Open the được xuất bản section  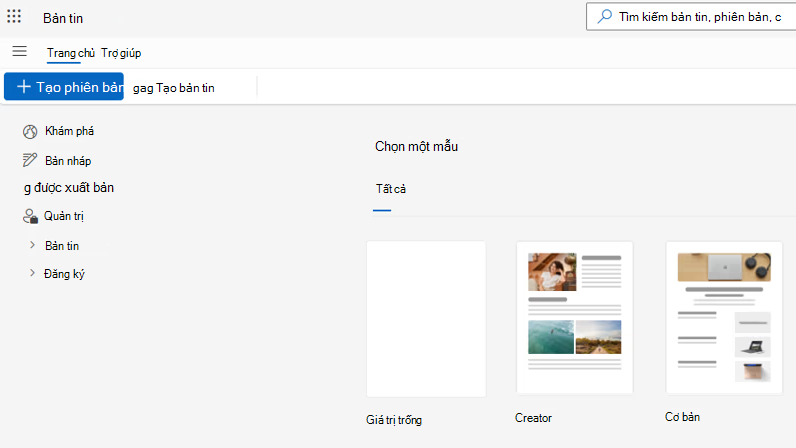[x=69, y=187]
